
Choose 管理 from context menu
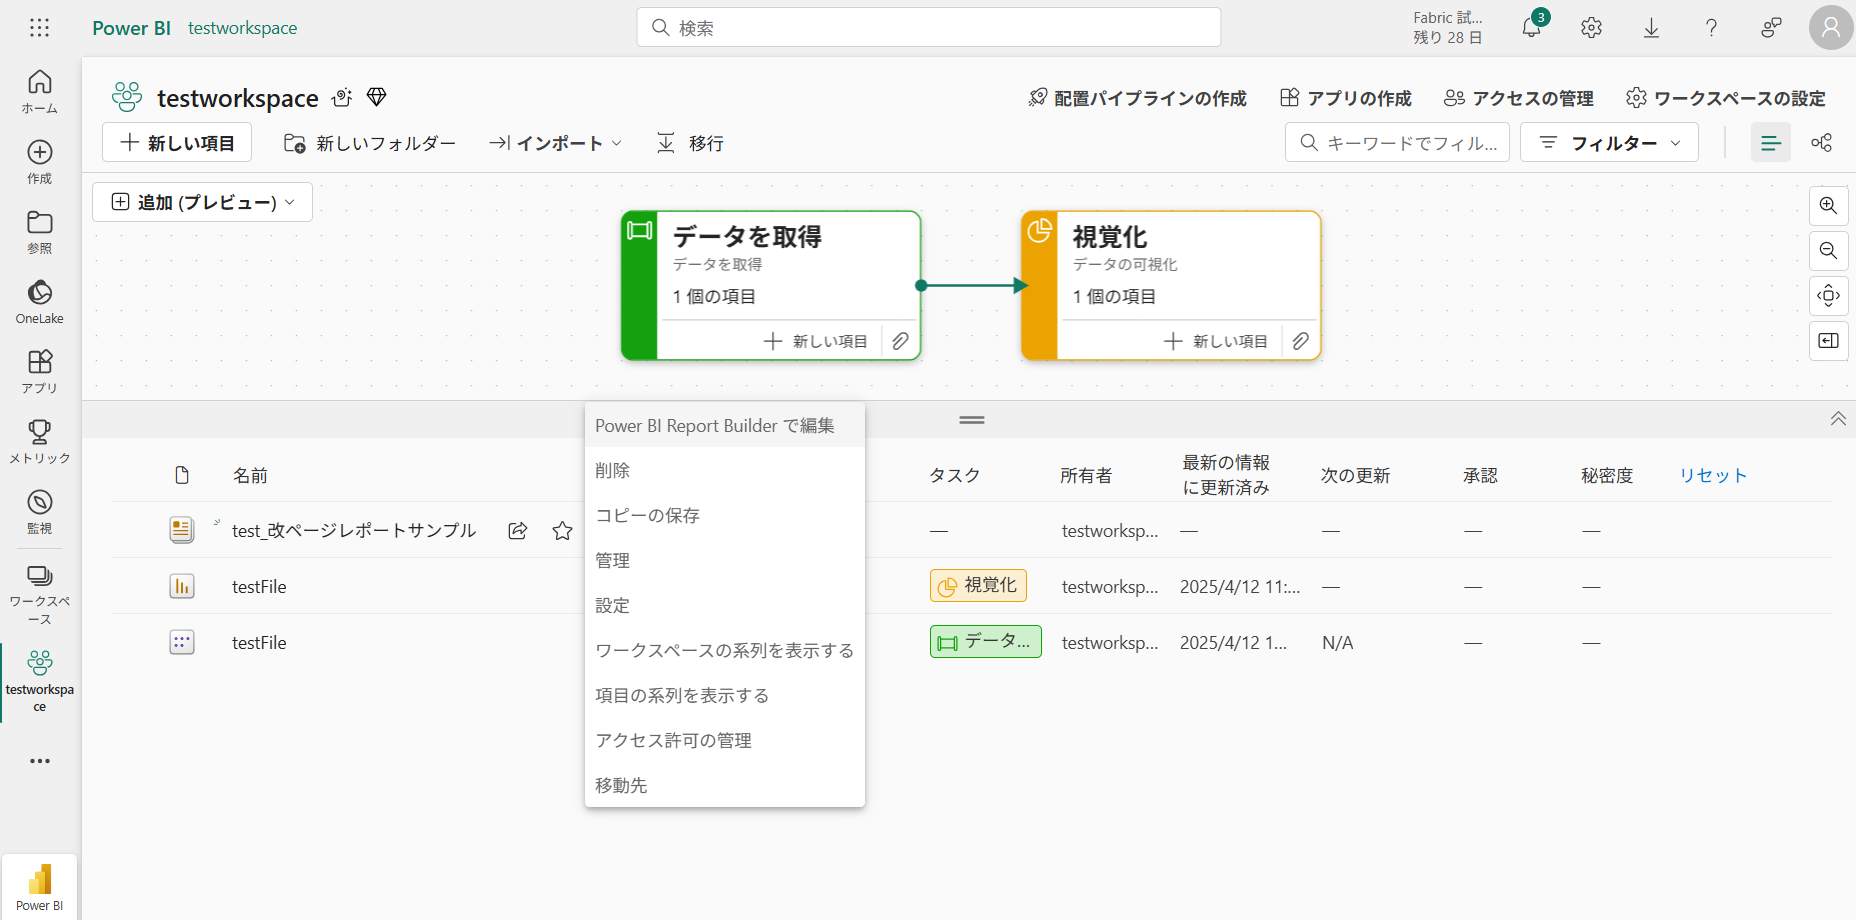(725, 561)
